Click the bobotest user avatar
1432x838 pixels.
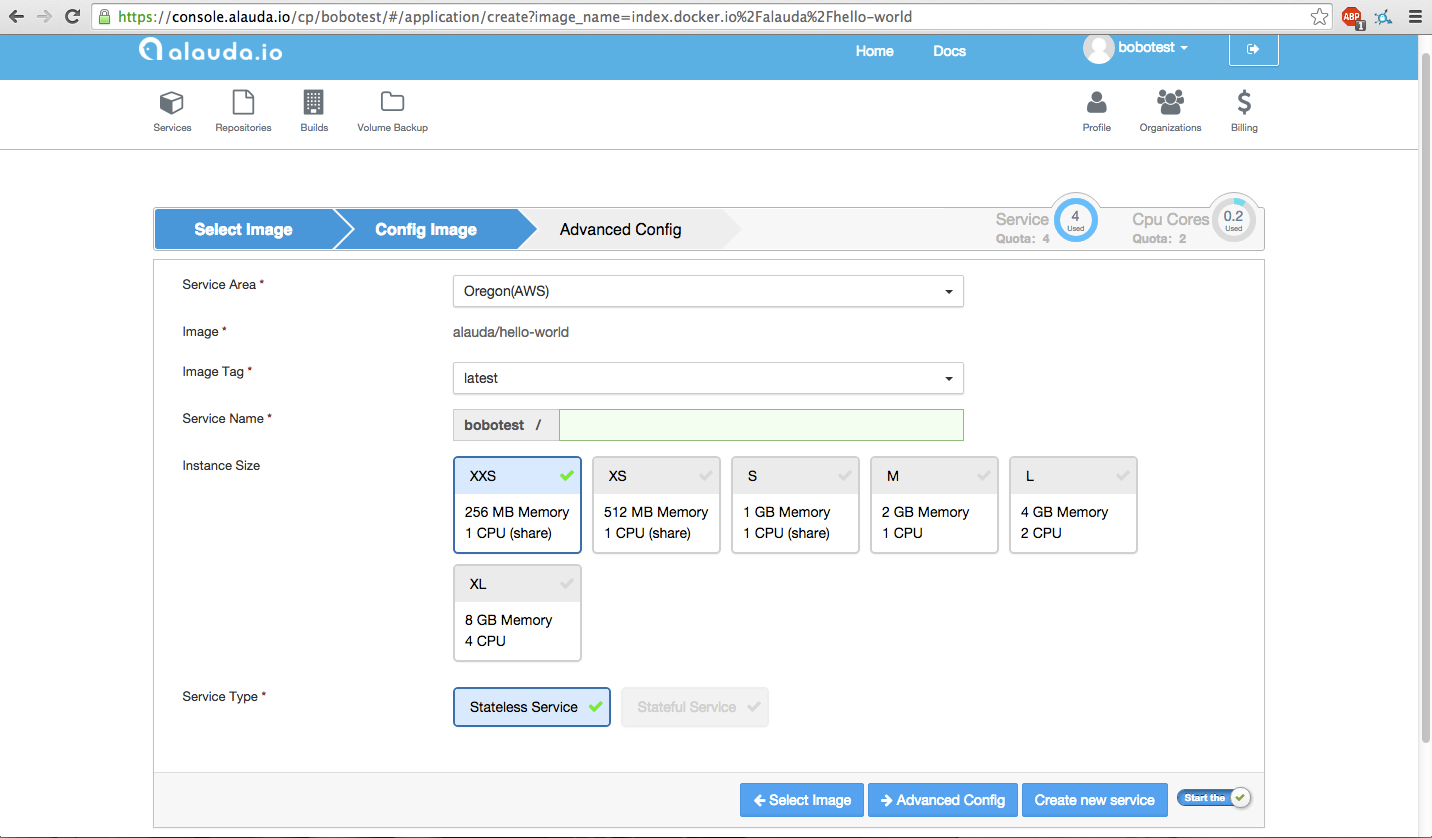click(x=1098, y=48)
